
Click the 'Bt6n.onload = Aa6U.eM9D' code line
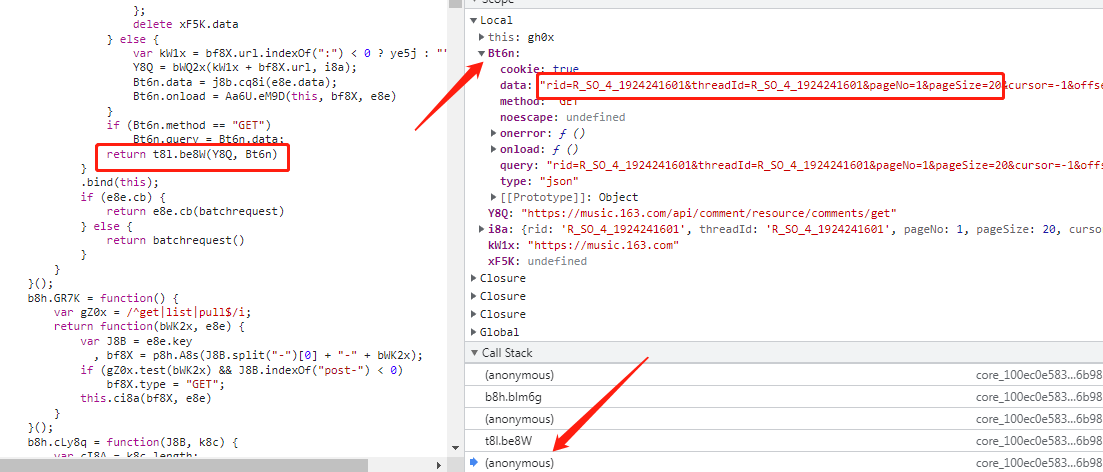[x=264, y=96]
